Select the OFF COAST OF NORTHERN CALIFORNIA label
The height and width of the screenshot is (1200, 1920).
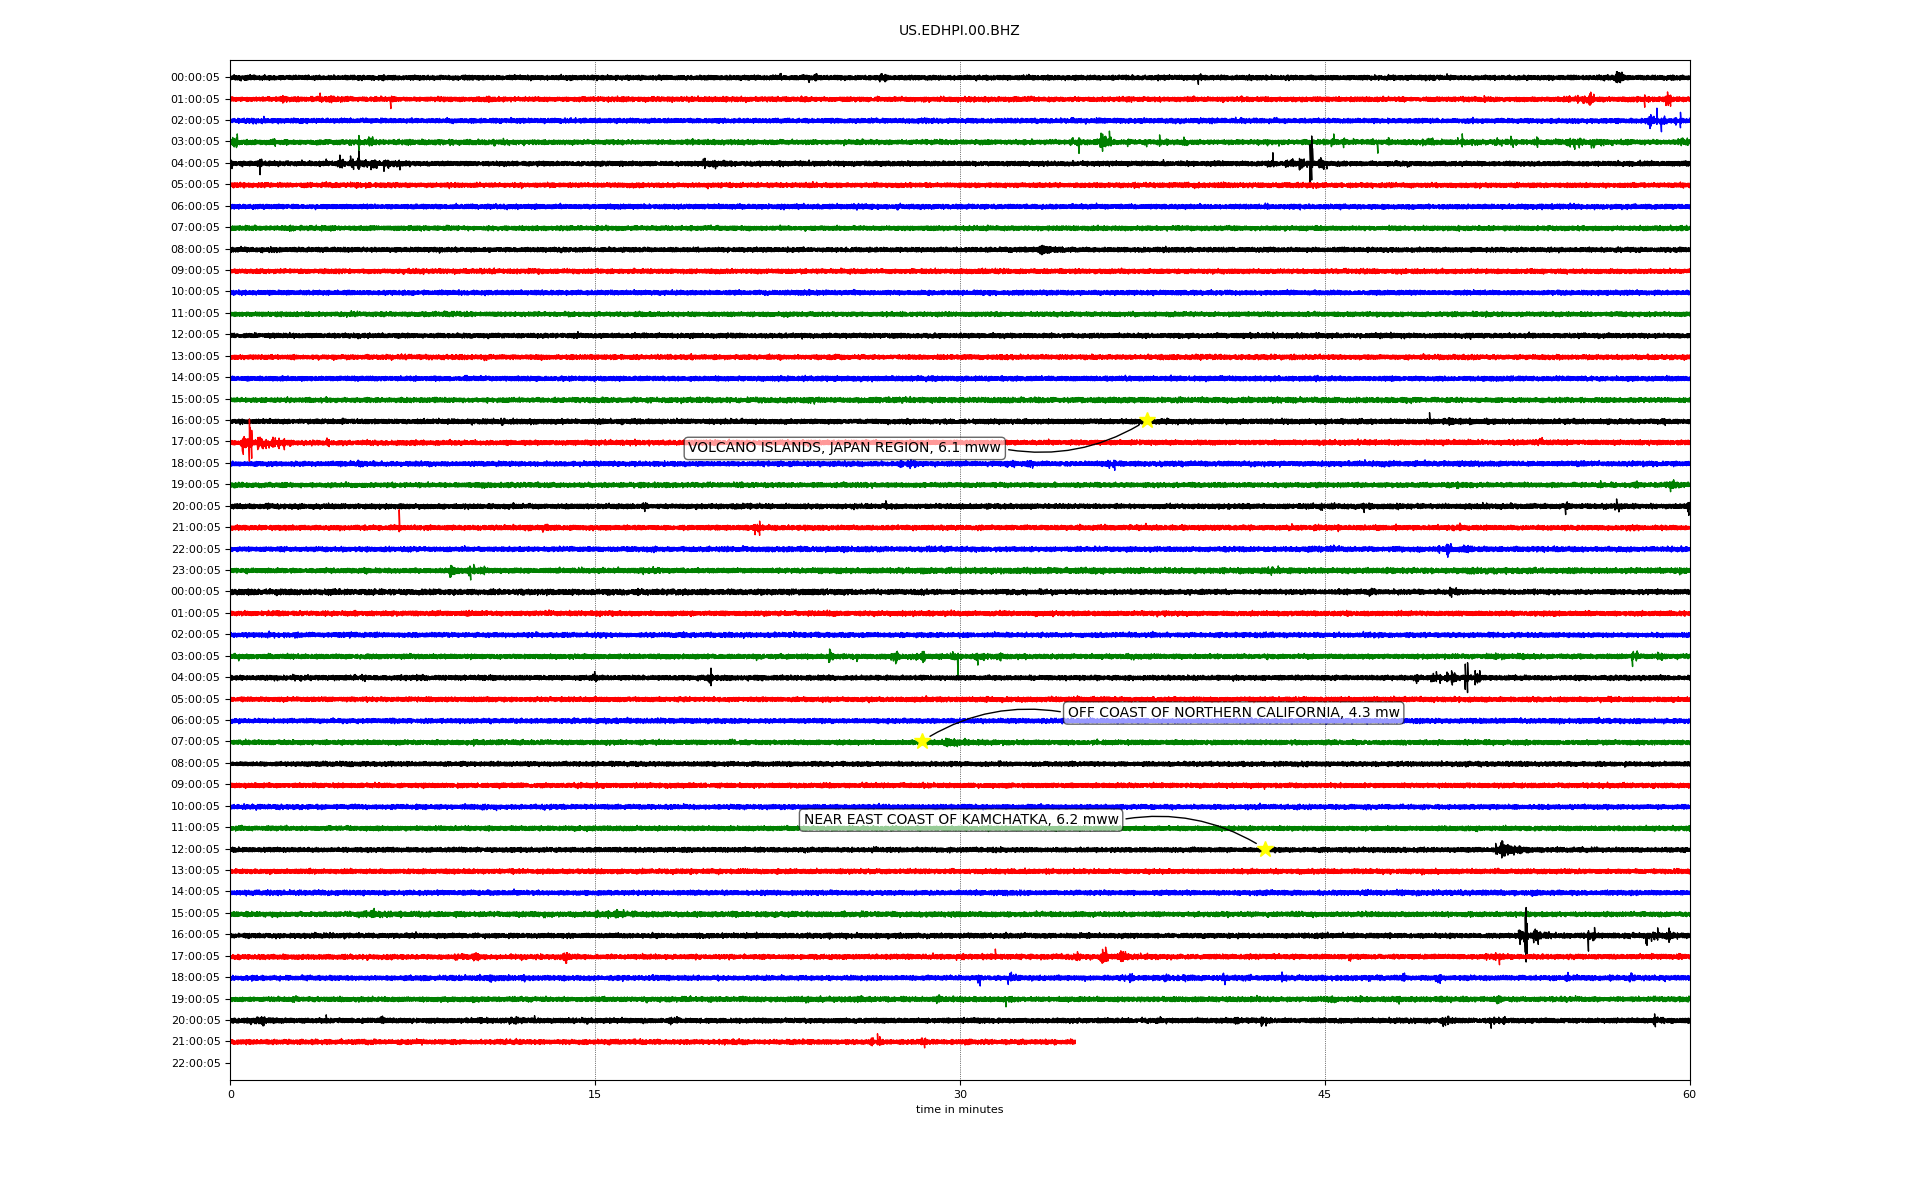coord(1233,713)
